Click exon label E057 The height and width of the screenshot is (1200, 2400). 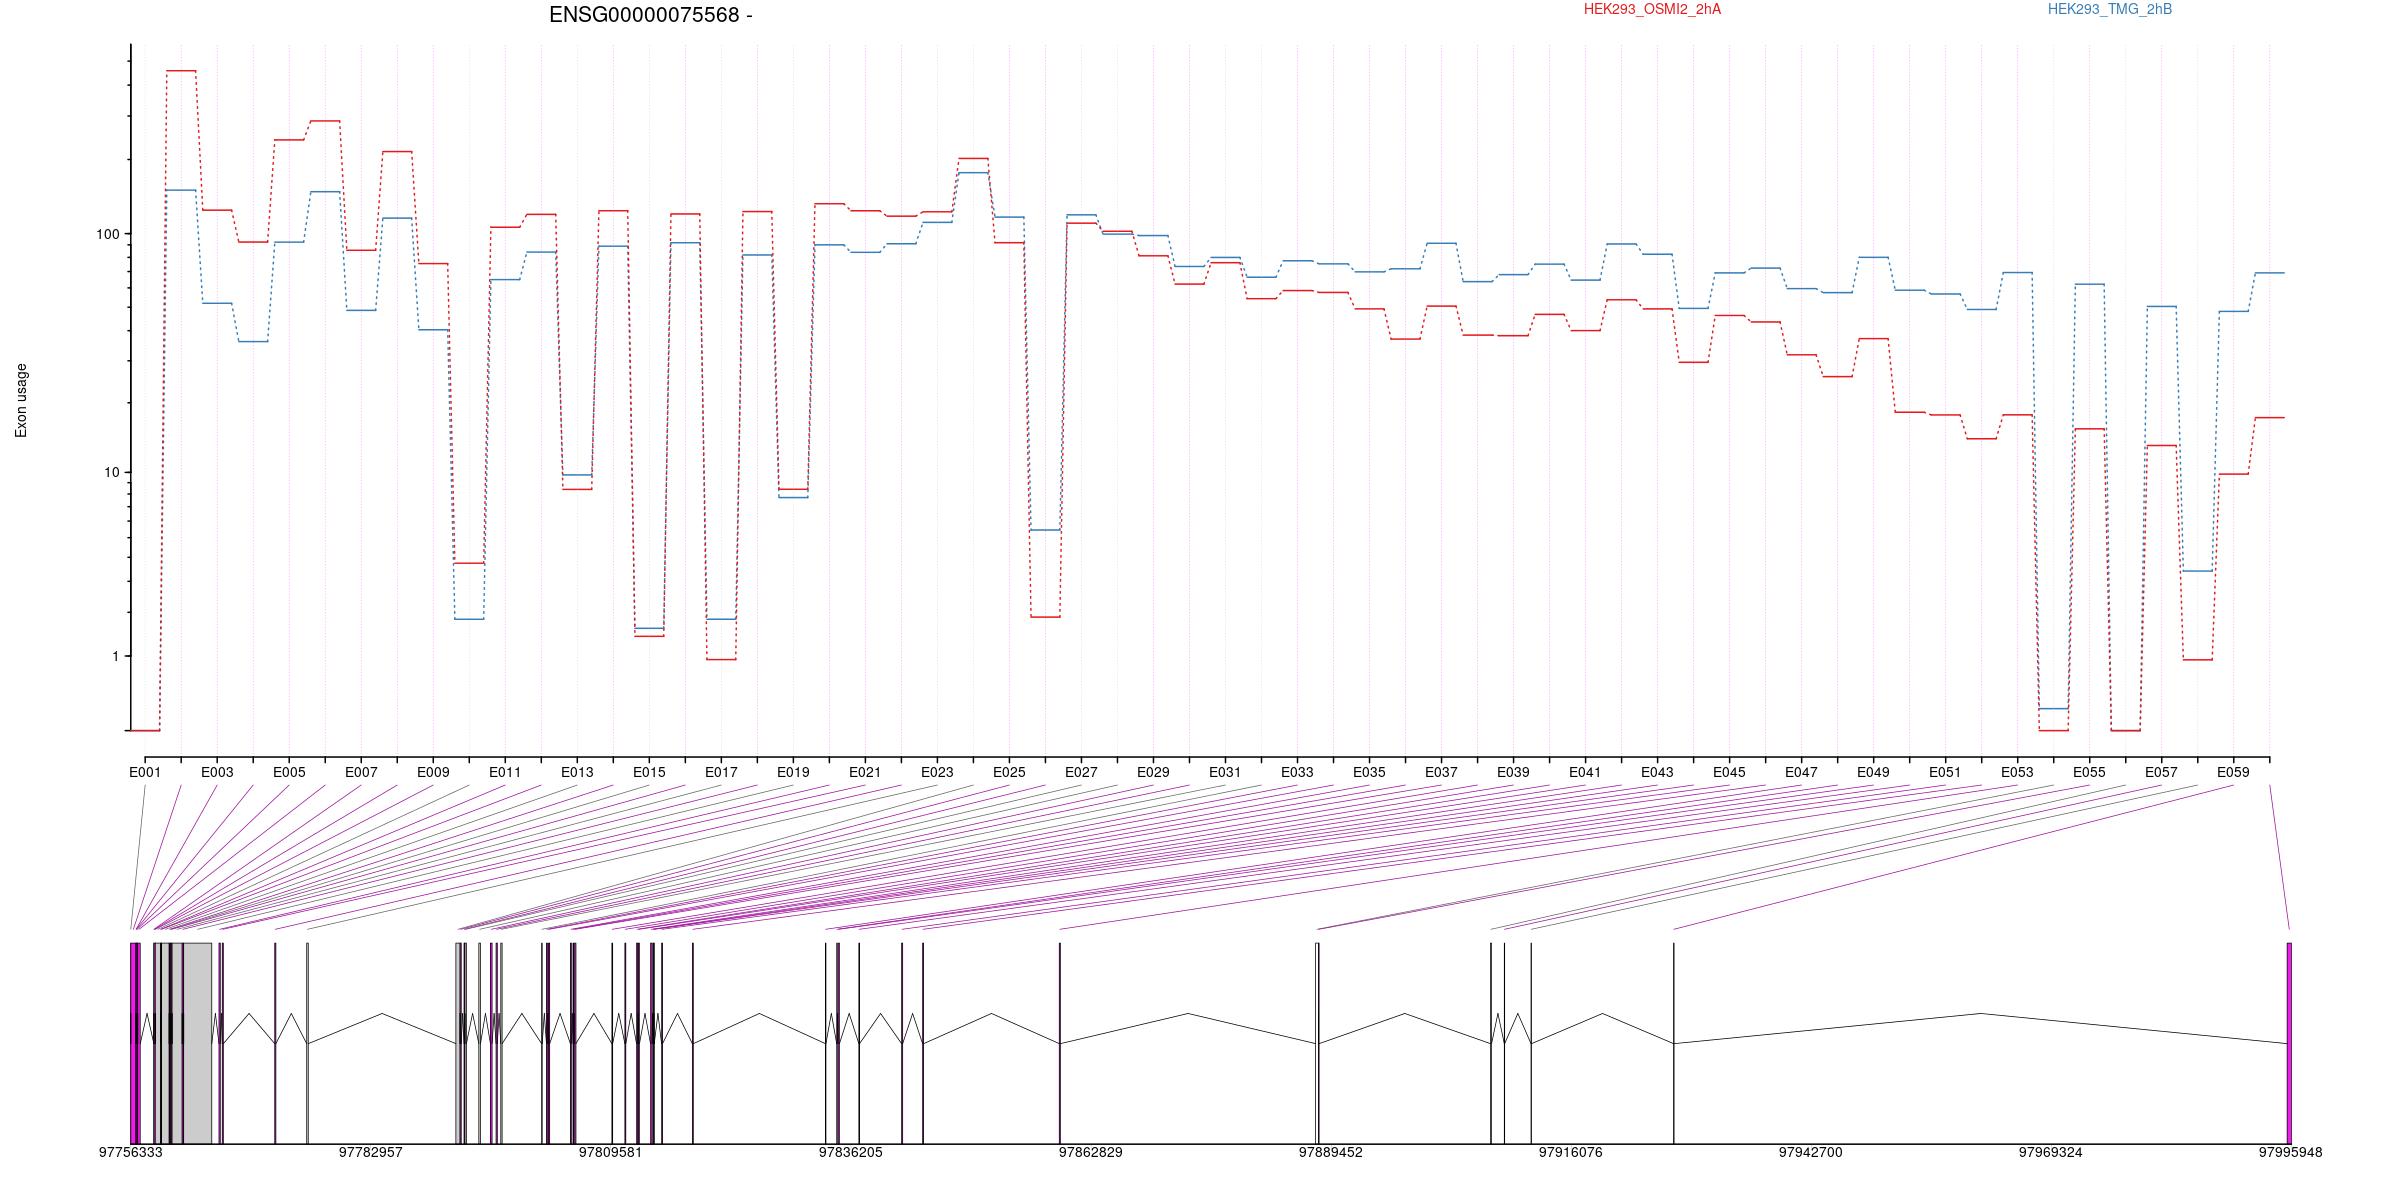(x=2161, y=772)
